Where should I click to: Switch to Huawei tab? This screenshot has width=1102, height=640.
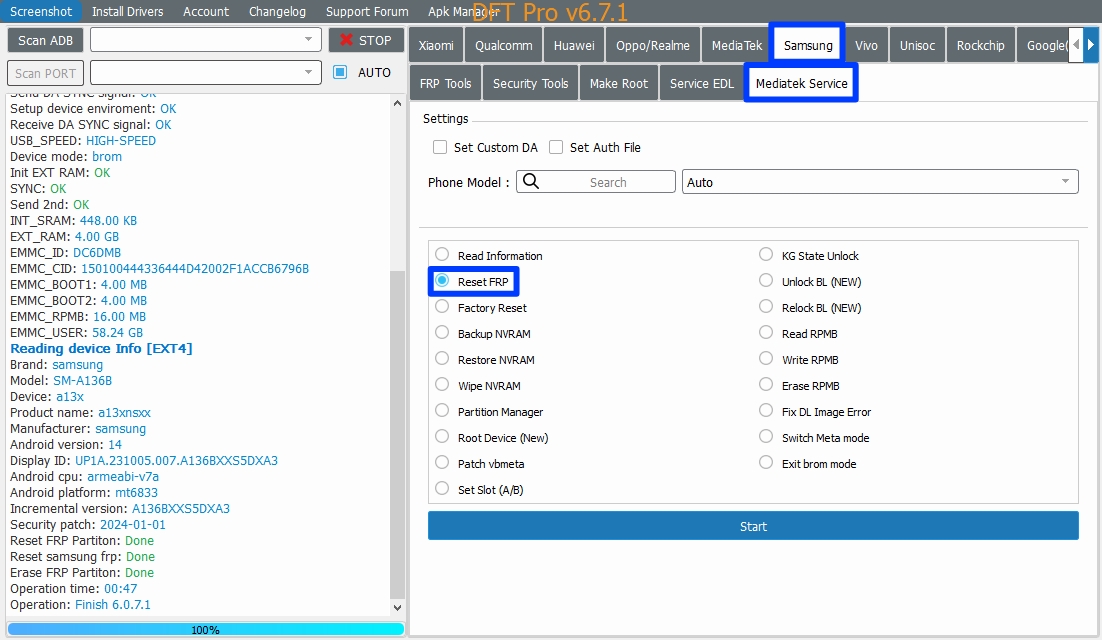pyautogui.click(x=574, y=45)
